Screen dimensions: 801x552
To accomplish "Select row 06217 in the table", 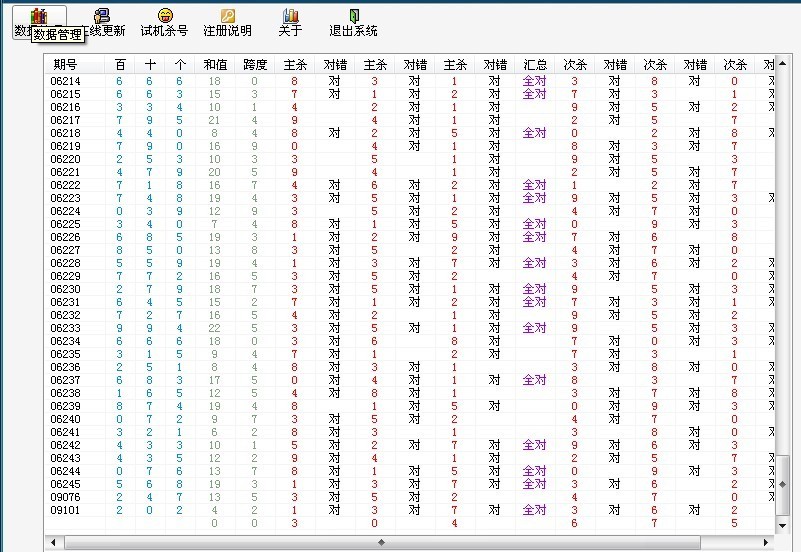I will (410, 120).
